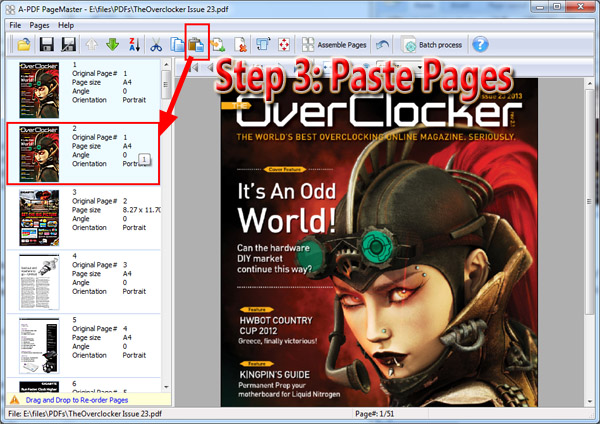Reverse page order with the Z-A sort icon

[134, 45]
